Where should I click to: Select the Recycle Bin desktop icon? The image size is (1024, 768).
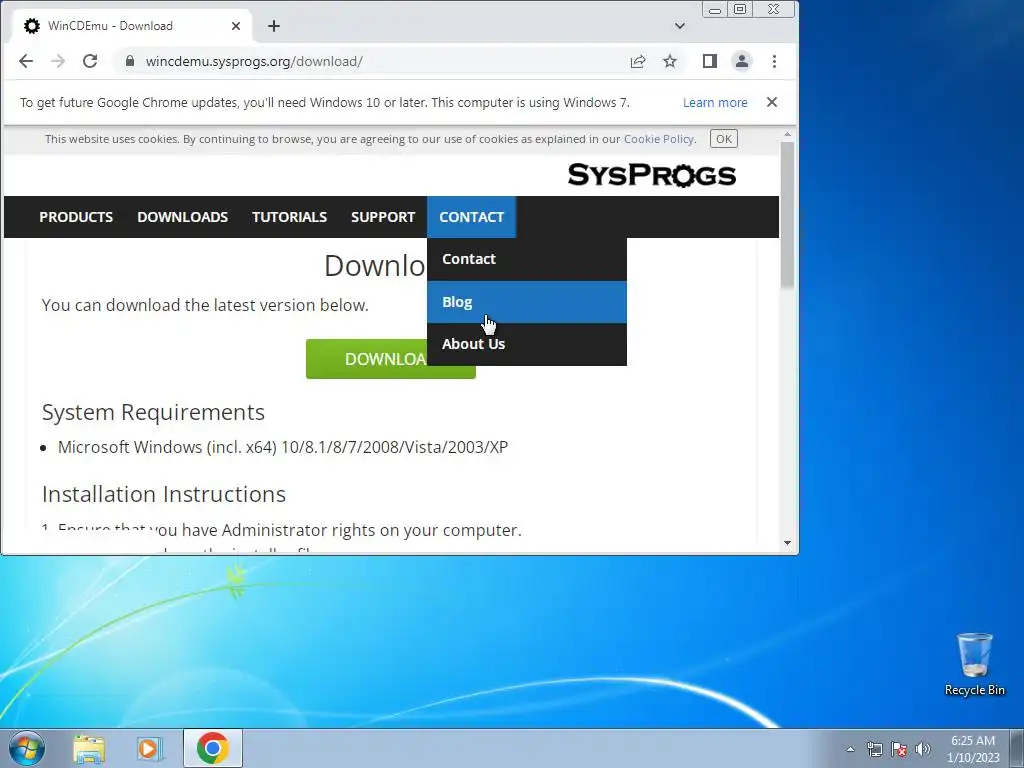[974, 664]
